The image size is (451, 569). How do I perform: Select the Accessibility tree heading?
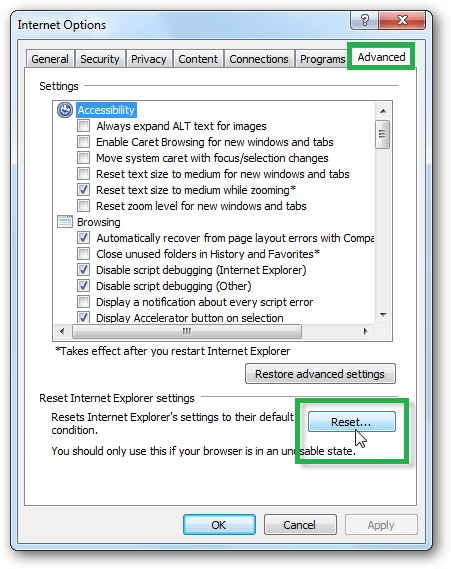click(106, 110)
